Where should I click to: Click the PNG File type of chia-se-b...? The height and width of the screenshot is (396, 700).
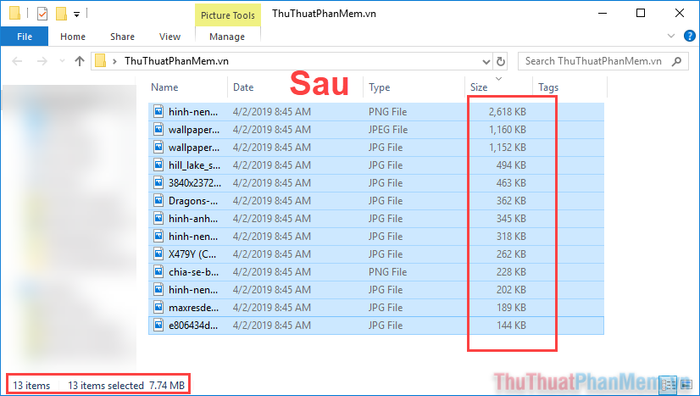(x=388, y=272)
